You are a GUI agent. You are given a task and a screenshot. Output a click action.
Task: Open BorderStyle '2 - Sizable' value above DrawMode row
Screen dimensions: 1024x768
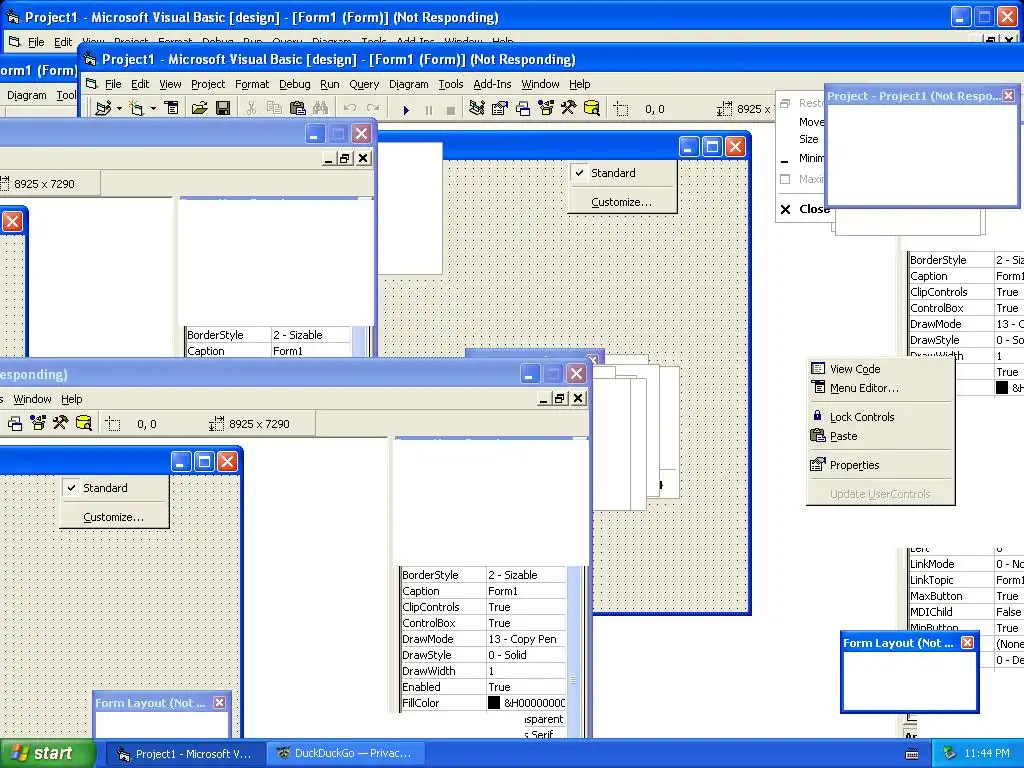pos(526,575)
